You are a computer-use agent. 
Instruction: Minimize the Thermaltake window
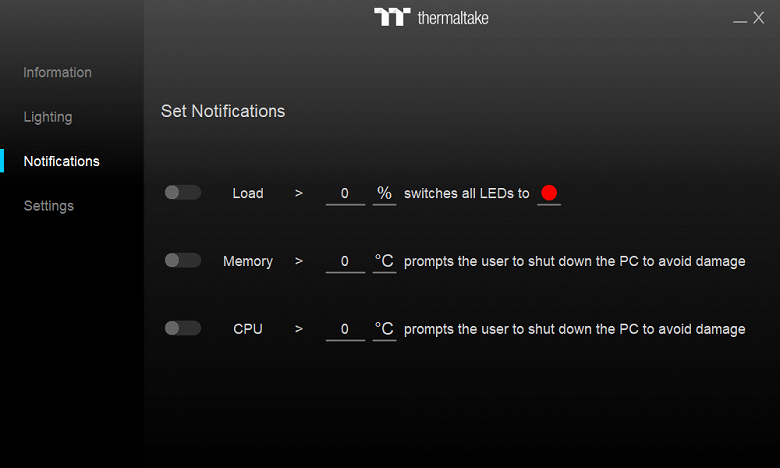point(739,19)
